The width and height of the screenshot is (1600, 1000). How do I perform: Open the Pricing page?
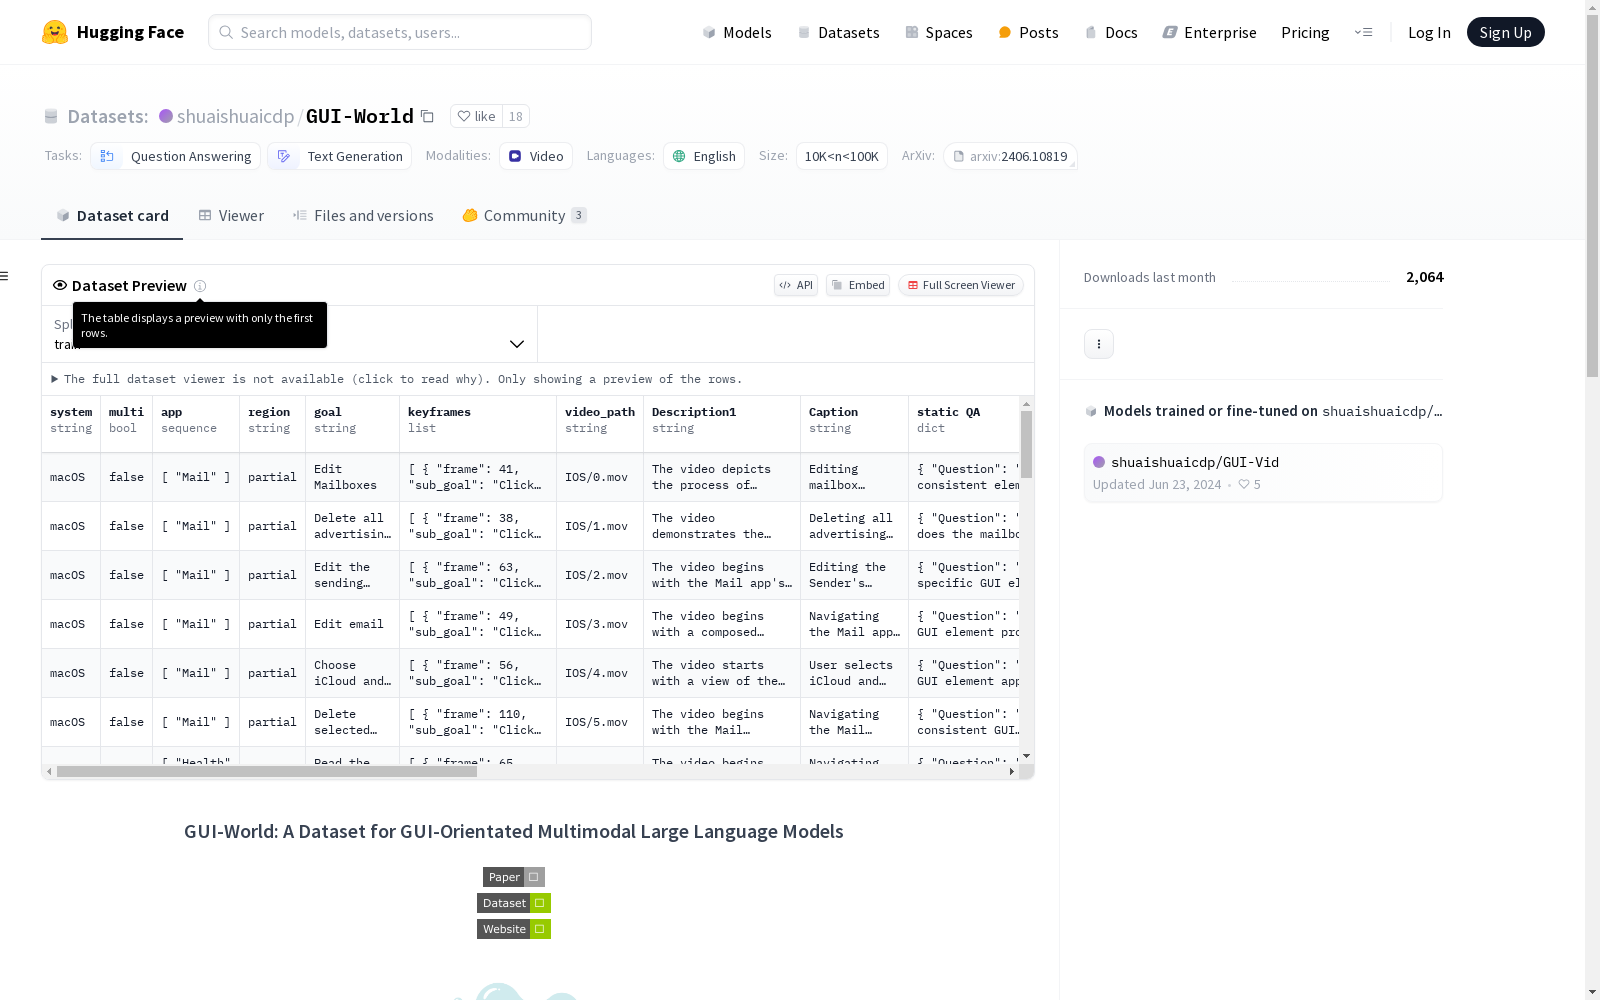tap(1305, 32)
